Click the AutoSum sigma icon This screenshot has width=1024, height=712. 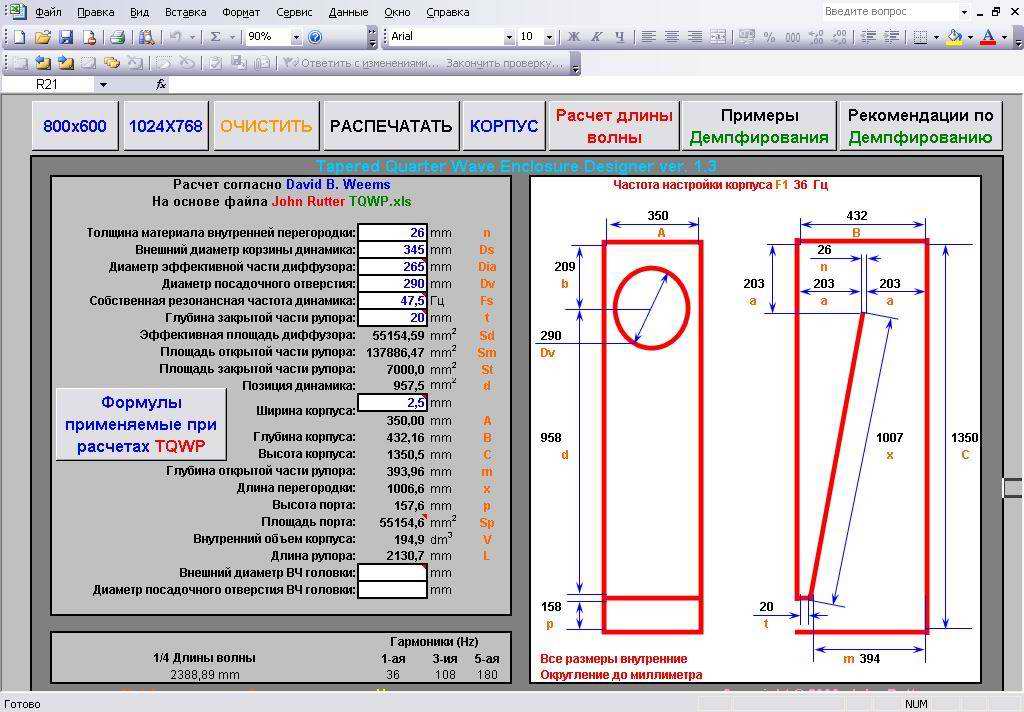(215, 37)
